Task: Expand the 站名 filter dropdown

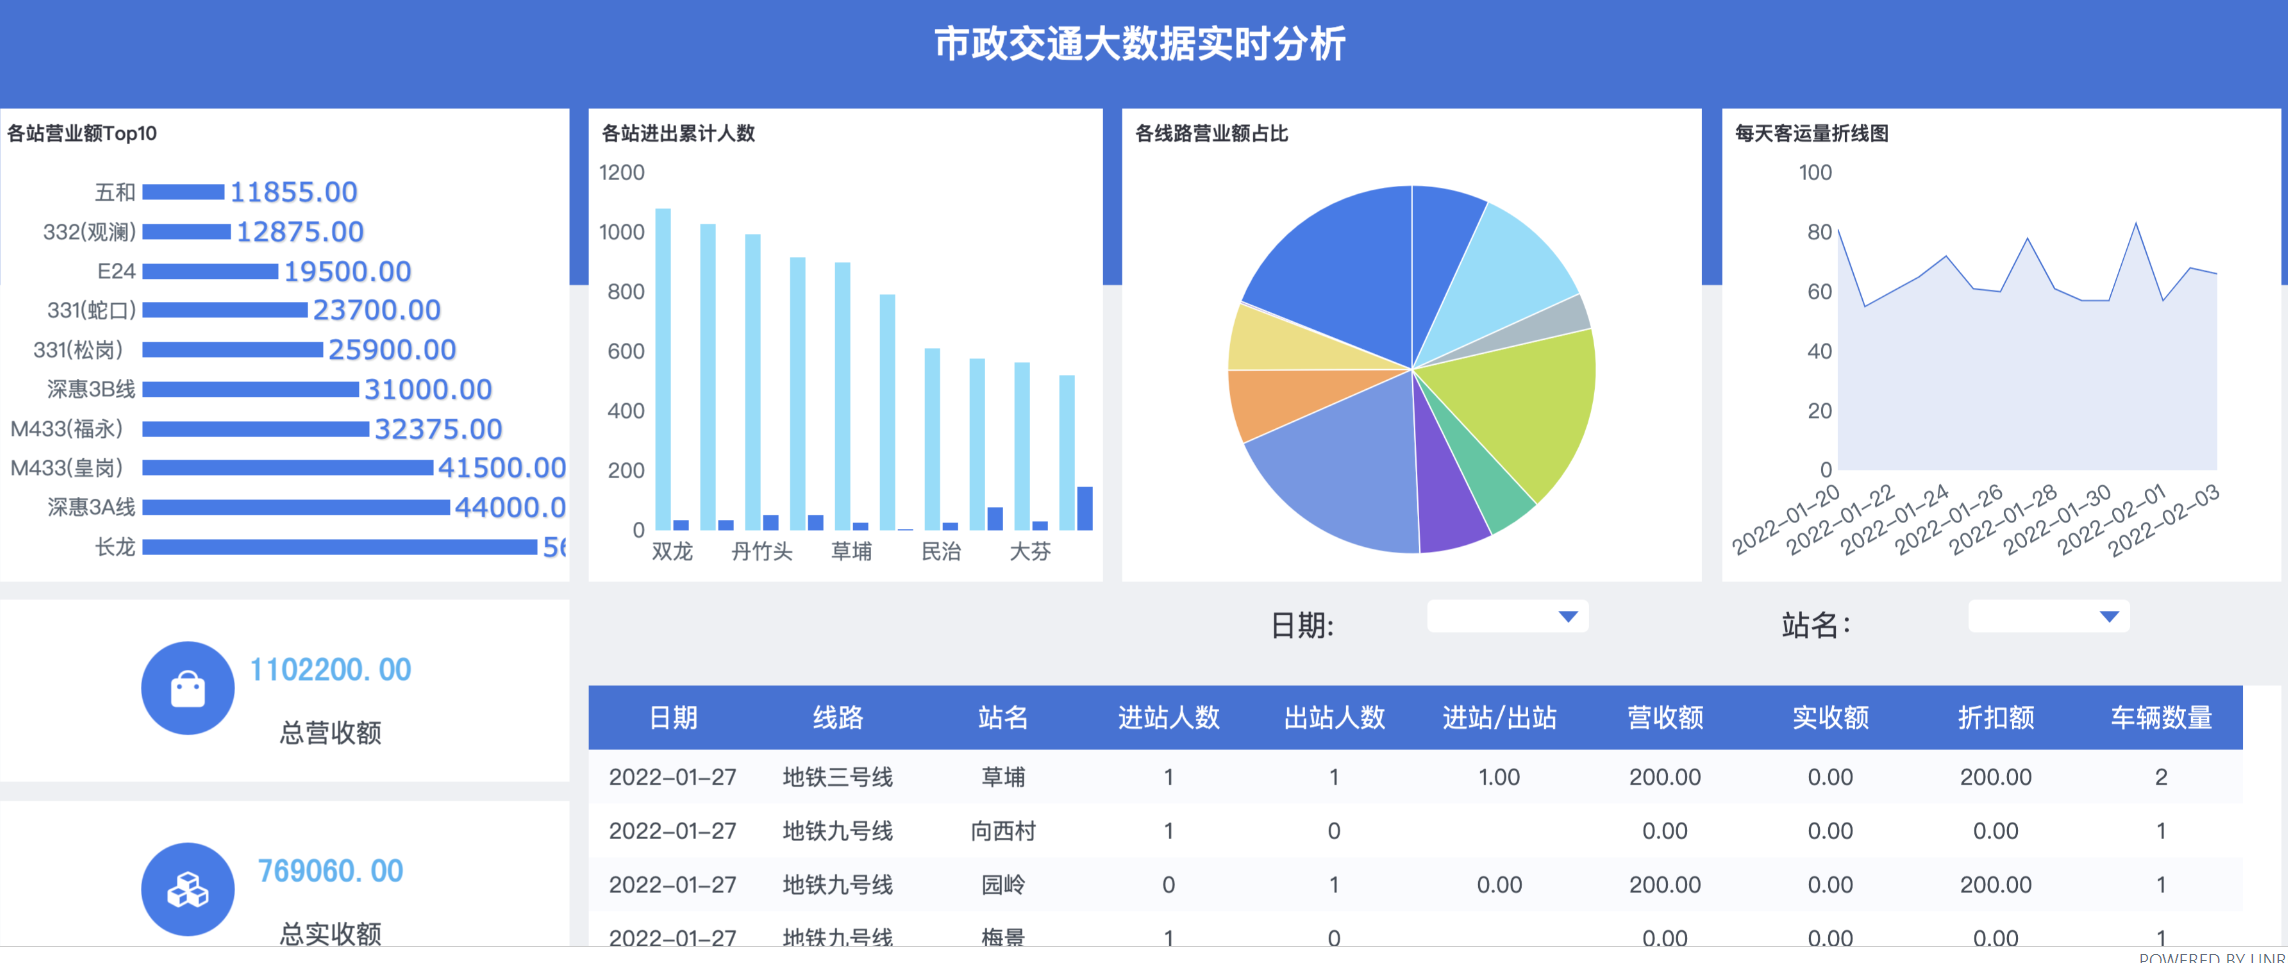Action: click(2048, 617)
